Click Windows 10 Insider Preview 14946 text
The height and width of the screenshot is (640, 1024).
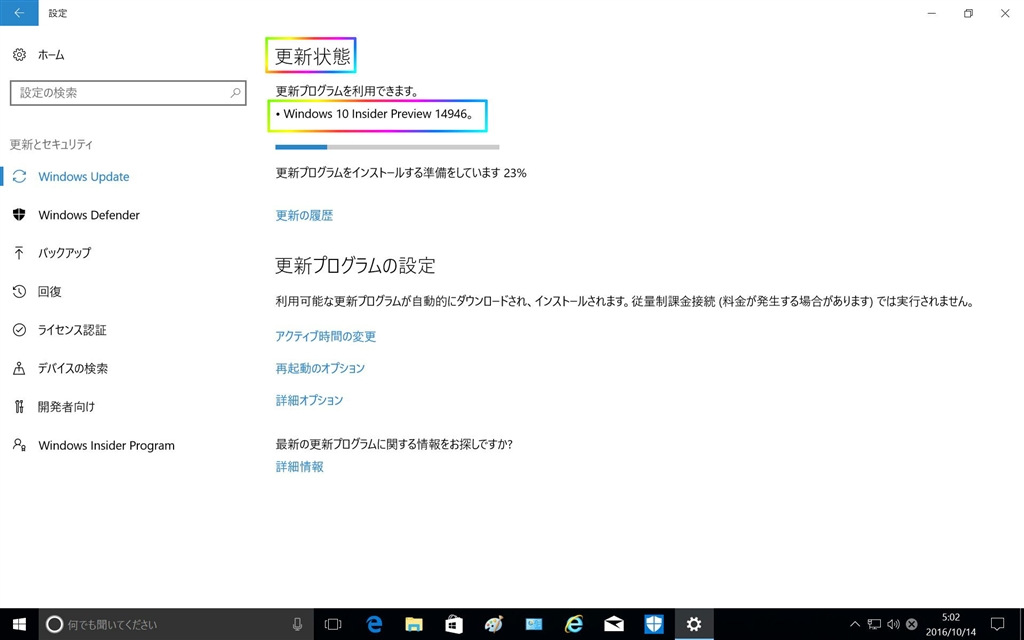pos(377,115)
